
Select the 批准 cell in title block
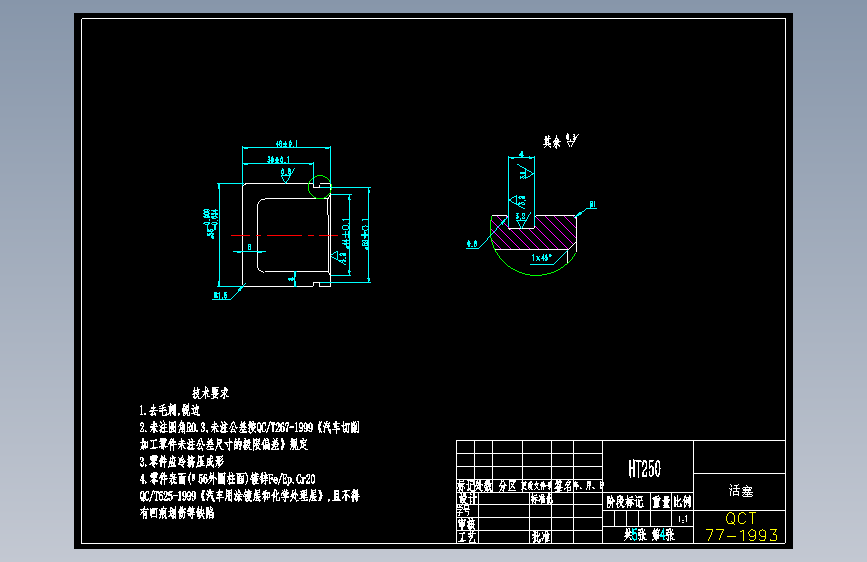click(x=541, y=537)
